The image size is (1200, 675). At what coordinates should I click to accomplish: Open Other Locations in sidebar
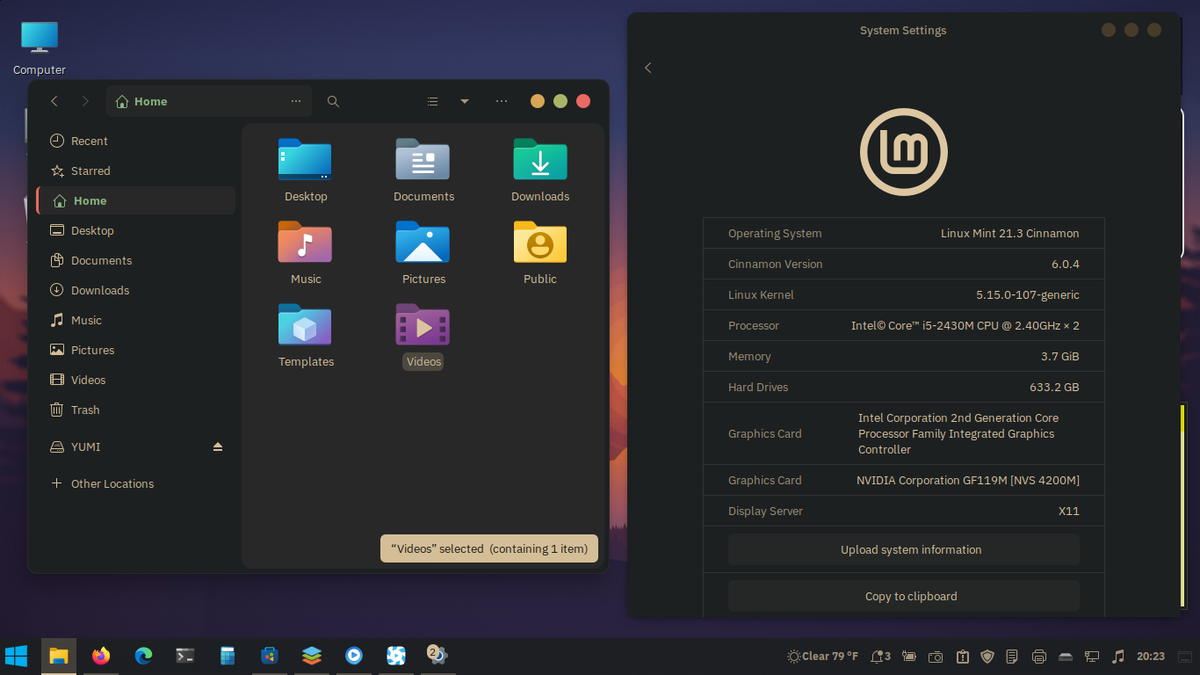(x=112, y=484)
